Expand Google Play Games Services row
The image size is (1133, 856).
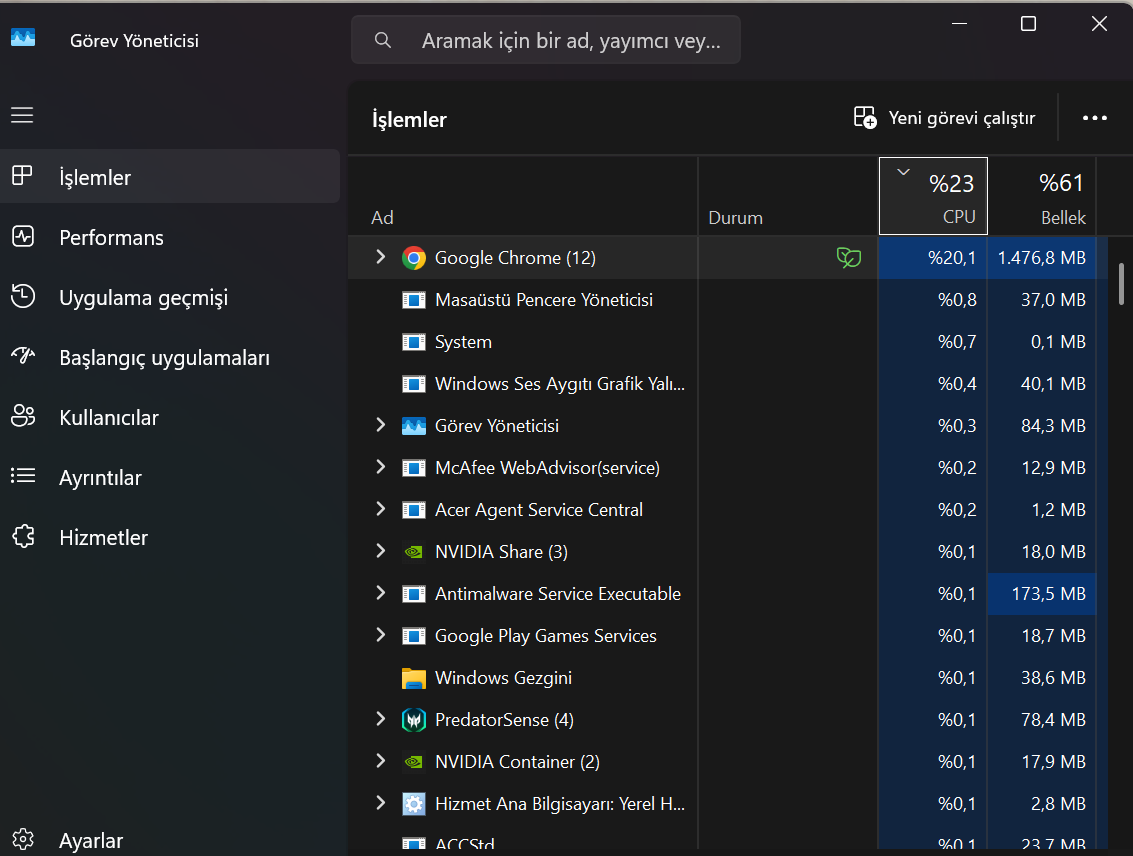(x=380, y=635)
